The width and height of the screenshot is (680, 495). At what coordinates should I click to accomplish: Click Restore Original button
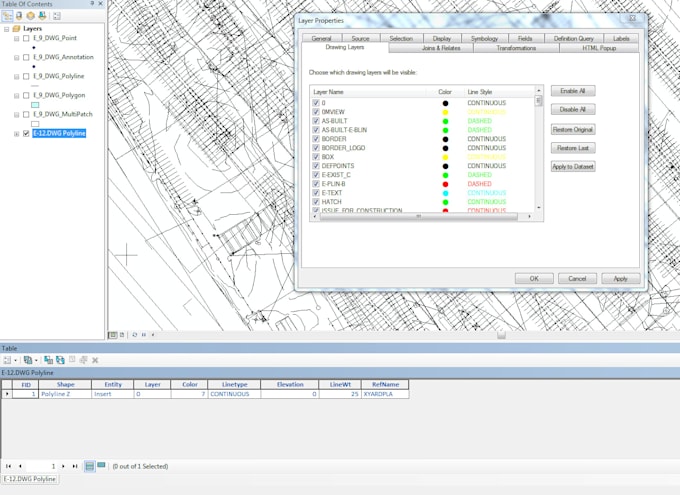pyautogui.click(x=573, y=130)
